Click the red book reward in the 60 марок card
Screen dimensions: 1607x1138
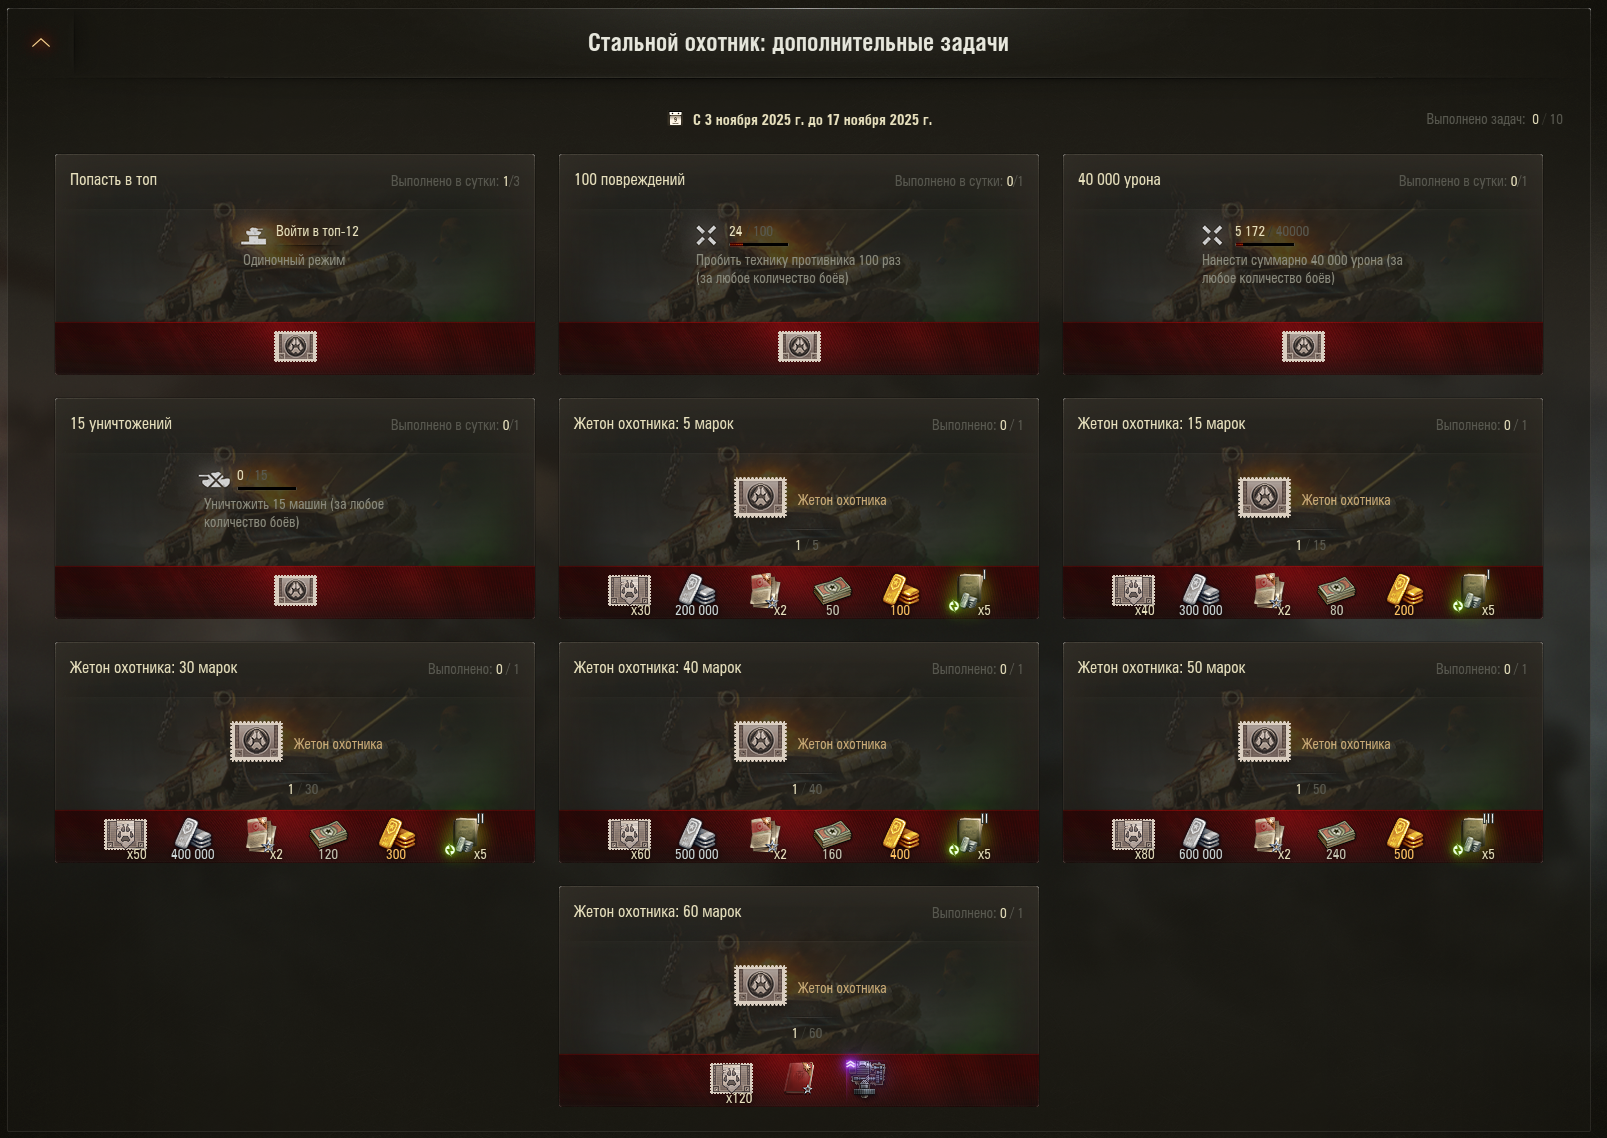[x=799, y=1079]
